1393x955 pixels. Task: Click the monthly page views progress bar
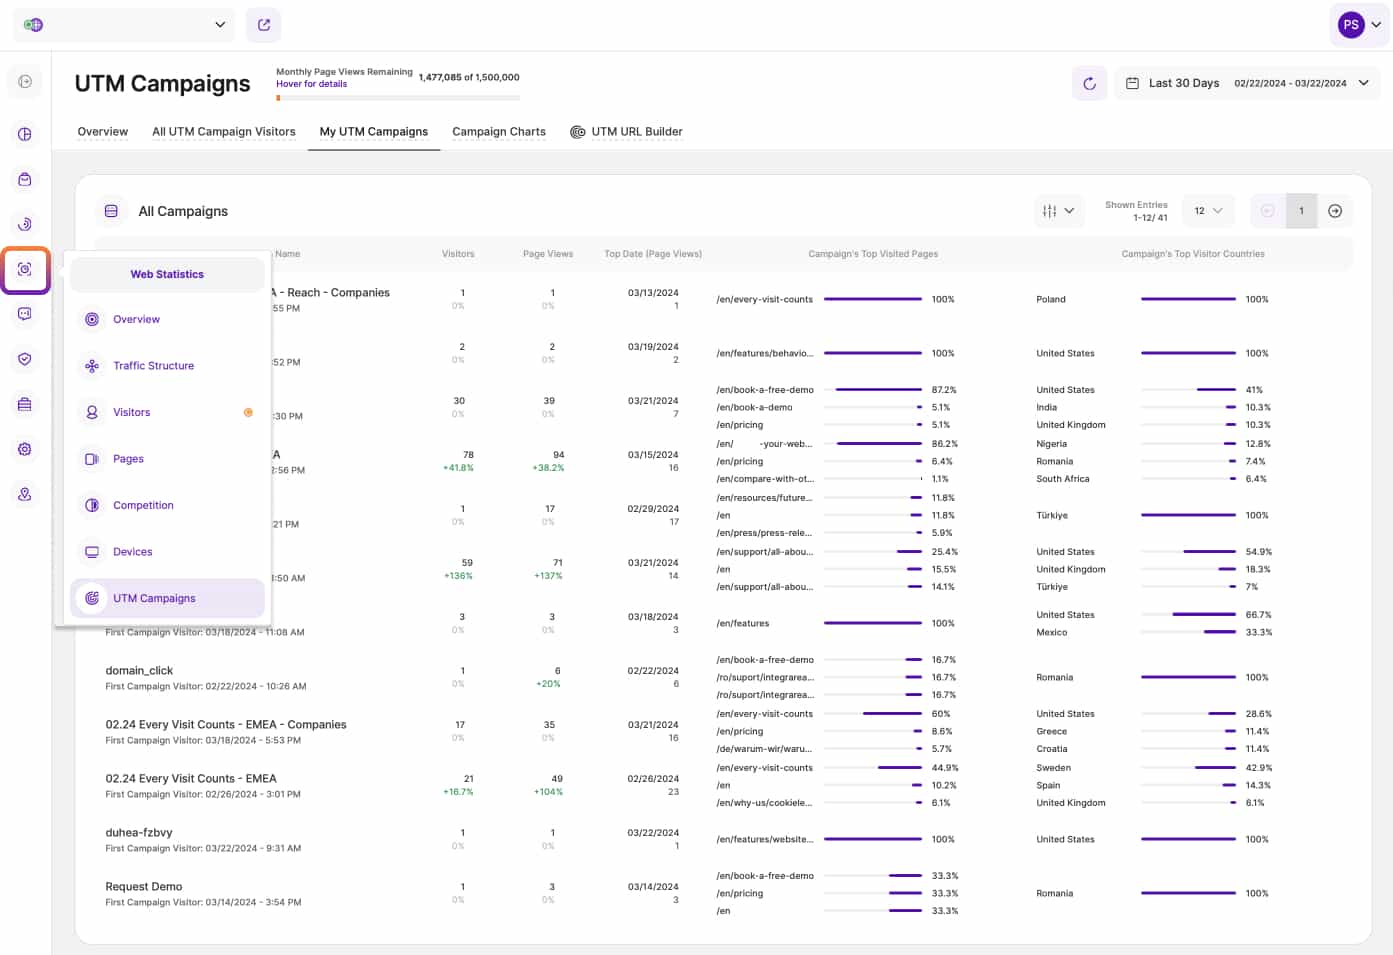click(398, 98)
